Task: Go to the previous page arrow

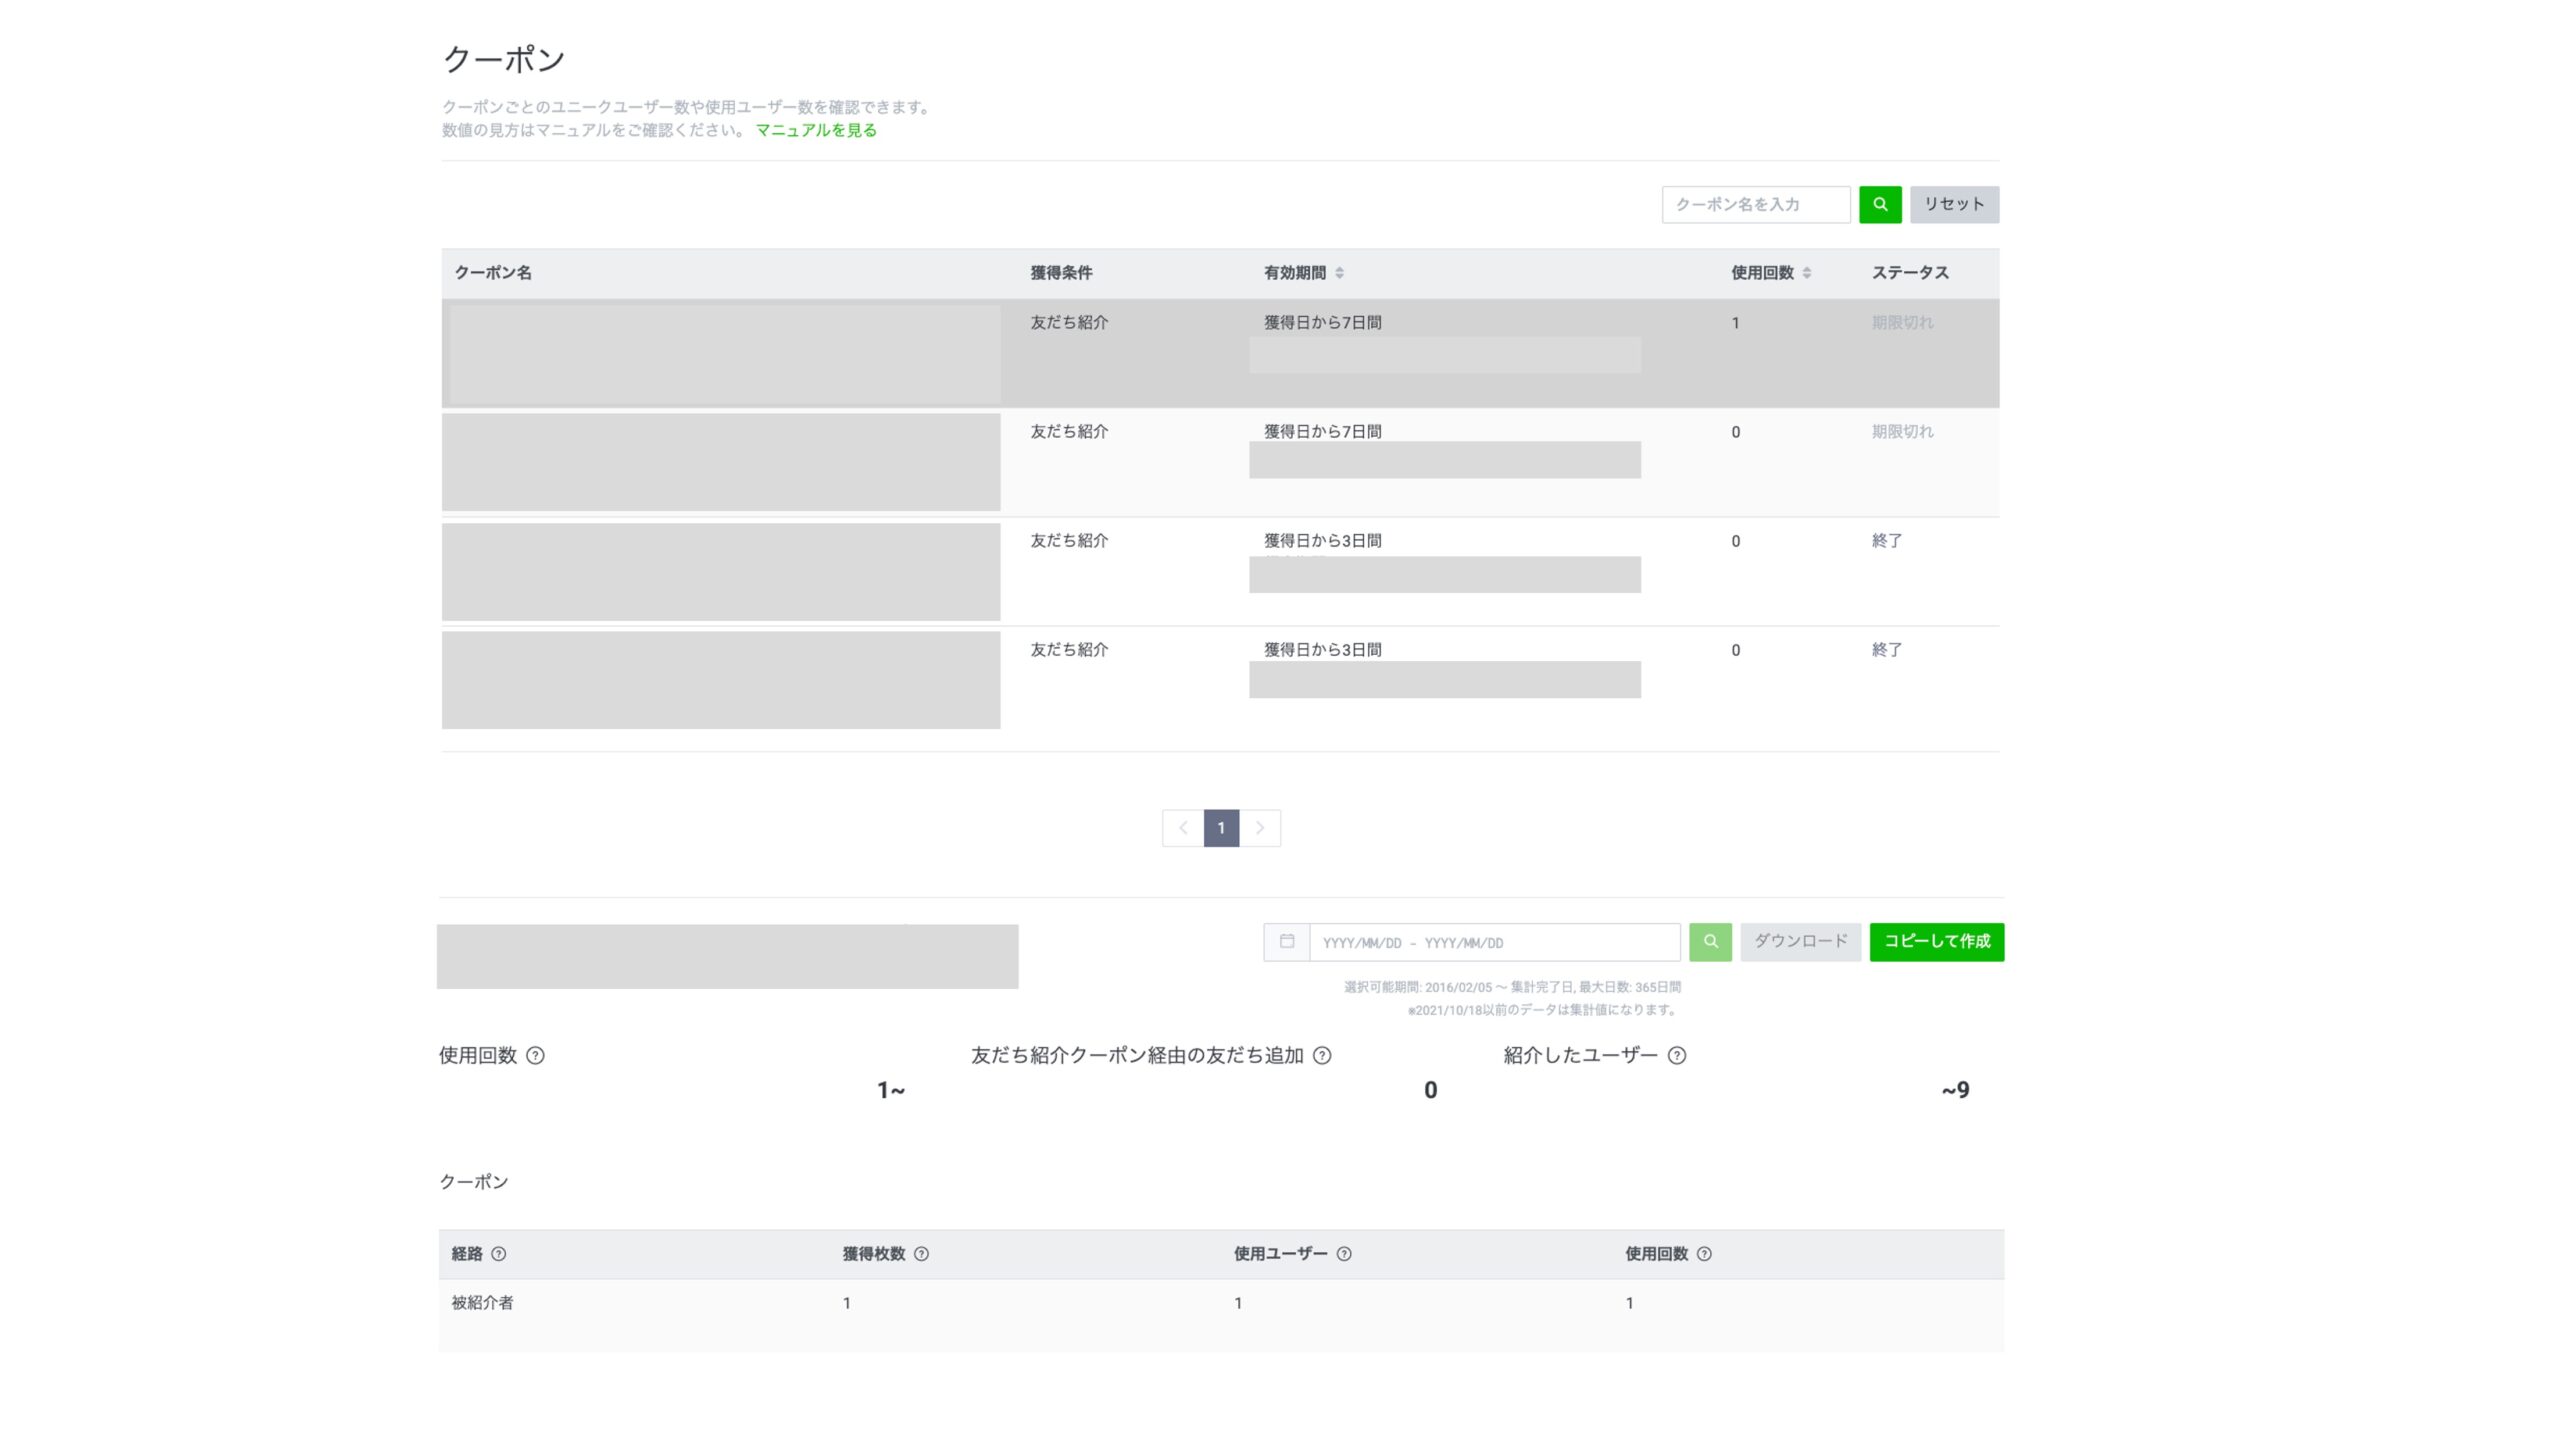Action: point(1183,827)
